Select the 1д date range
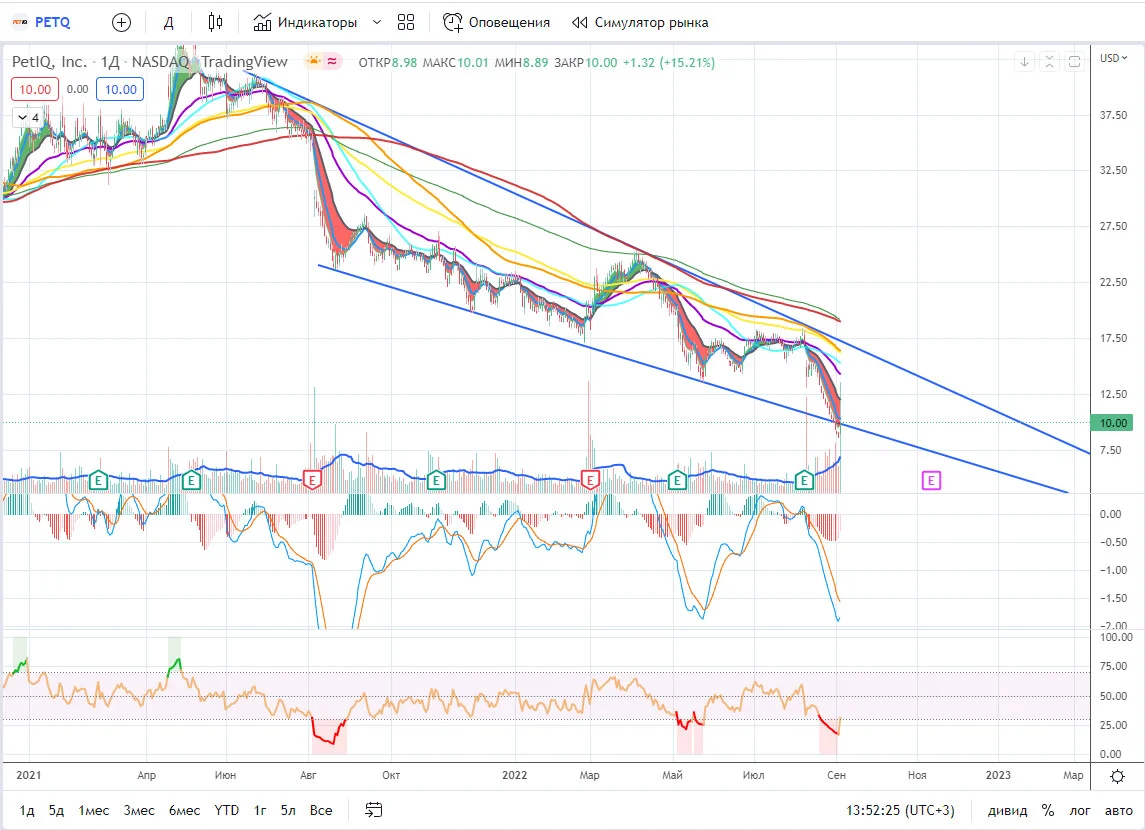The width and height of the screenshot is (1145, 830). click(x=27, y=810)
